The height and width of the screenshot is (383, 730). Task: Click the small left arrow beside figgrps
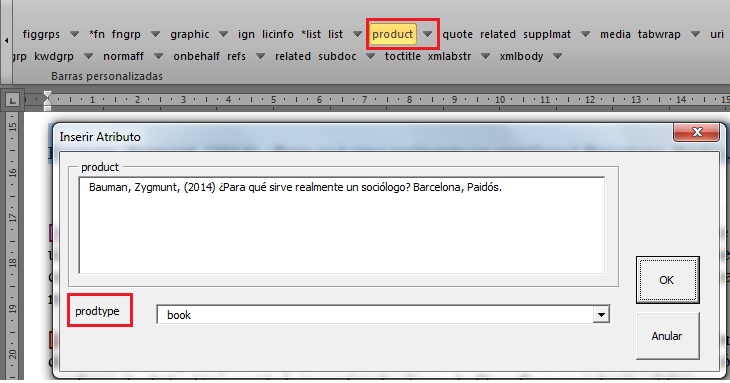(x=7, y=40)
